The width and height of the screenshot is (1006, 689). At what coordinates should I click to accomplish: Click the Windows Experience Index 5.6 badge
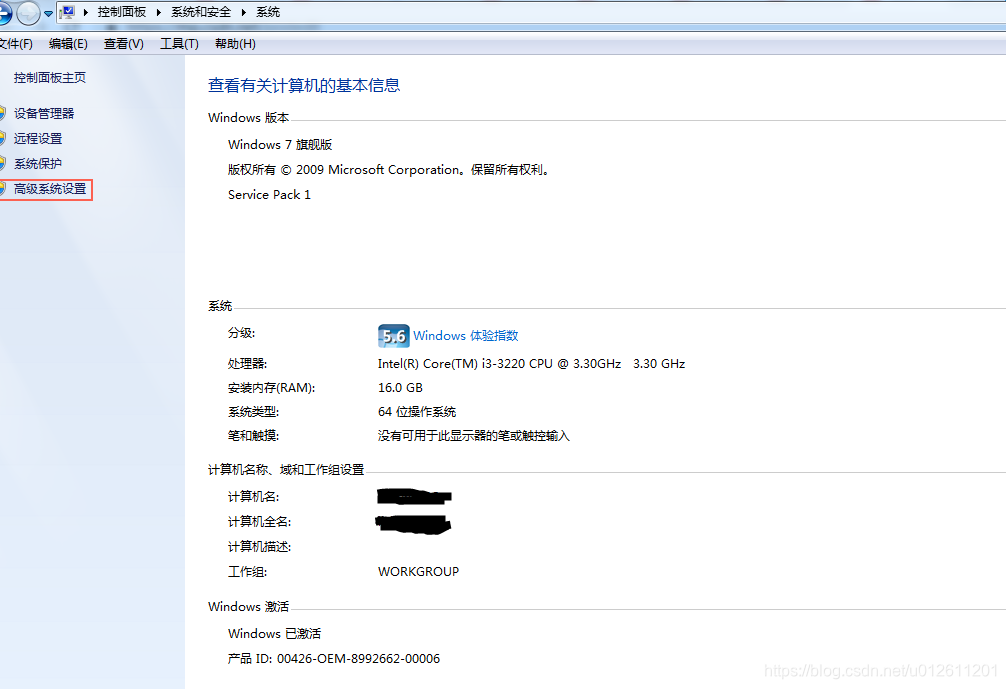[393, 336]
